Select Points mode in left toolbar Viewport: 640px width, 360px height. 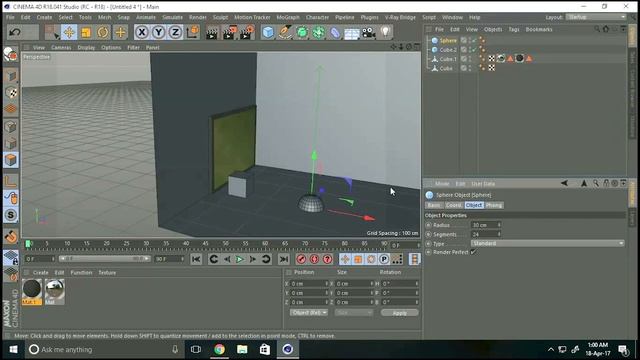[x=11, y=127]
